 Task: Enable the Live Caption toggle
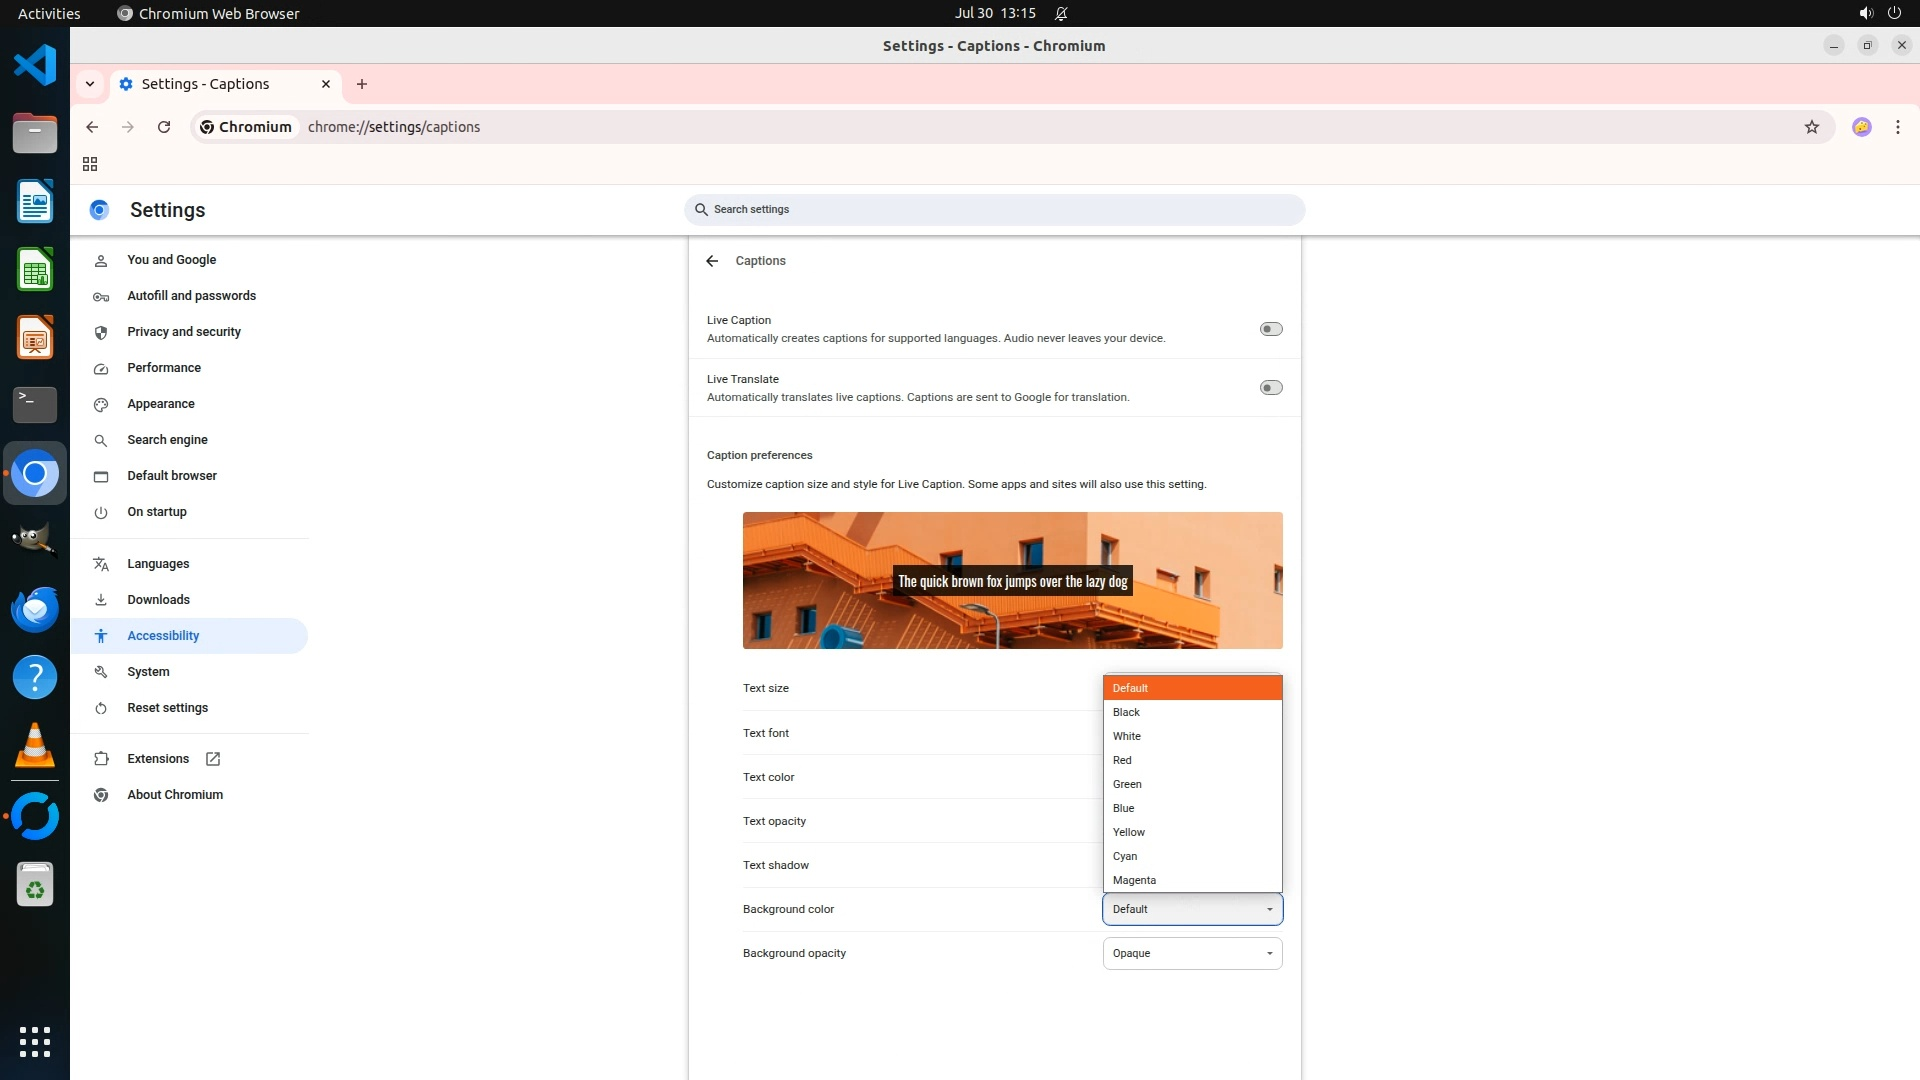coord(1270,329)
